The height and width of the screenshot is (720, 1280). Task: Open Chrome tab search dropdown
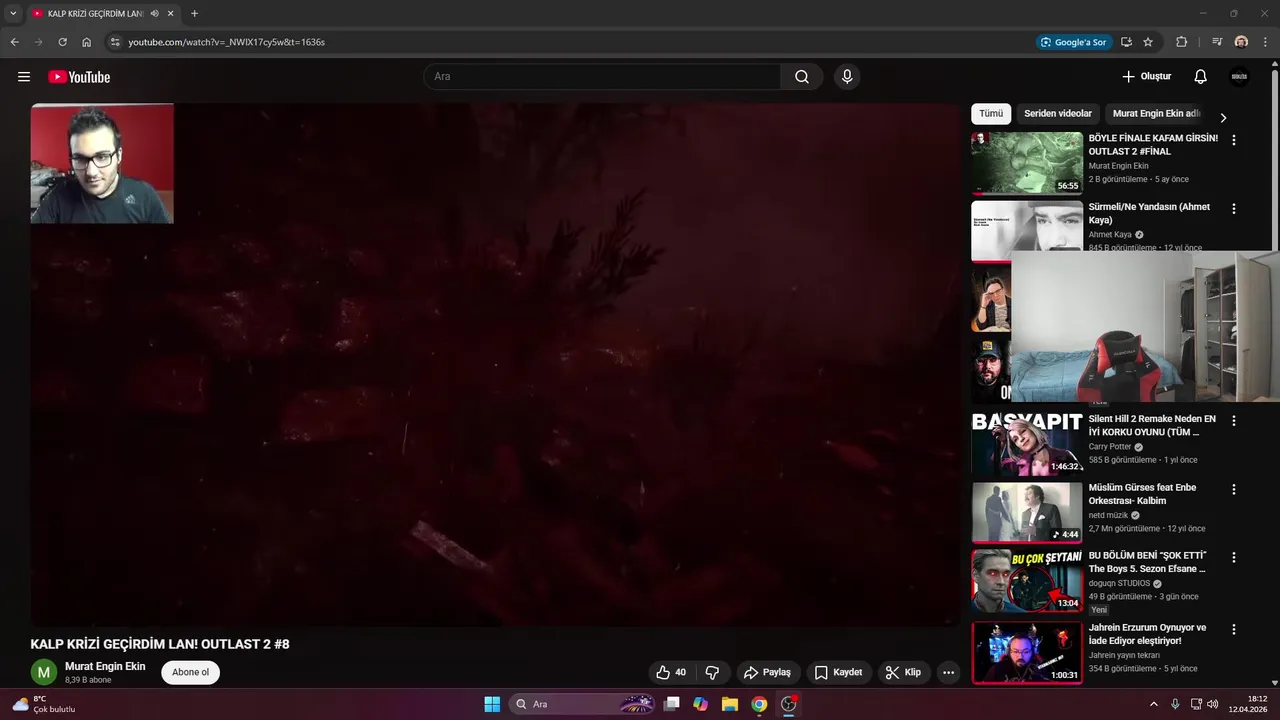pyautogui.click(x=13, y=13)
